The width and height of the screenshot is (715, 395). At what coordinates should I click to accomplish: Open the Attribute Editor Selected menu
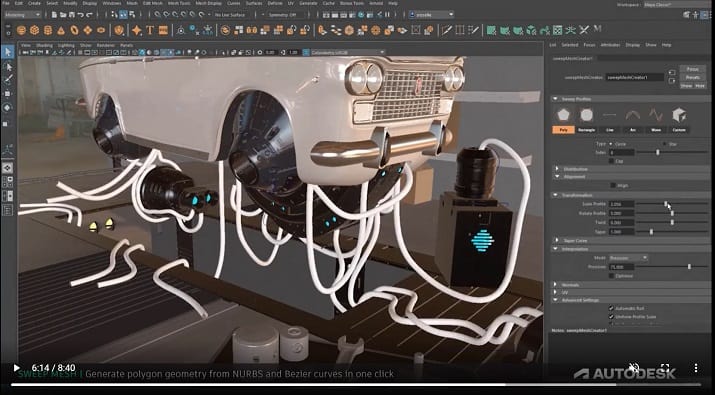(570, 45)
